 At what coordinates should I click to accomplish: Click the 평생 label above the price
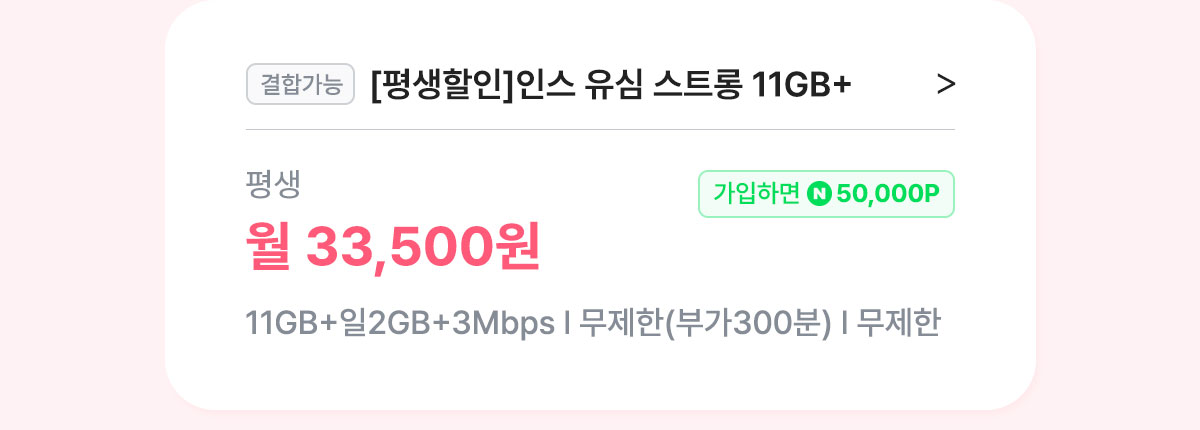pos(273,184)
